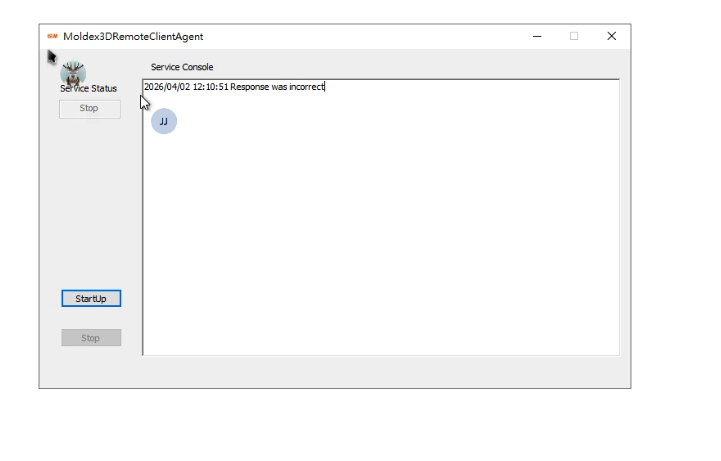Click the JJ avatar circle in console

163,121
